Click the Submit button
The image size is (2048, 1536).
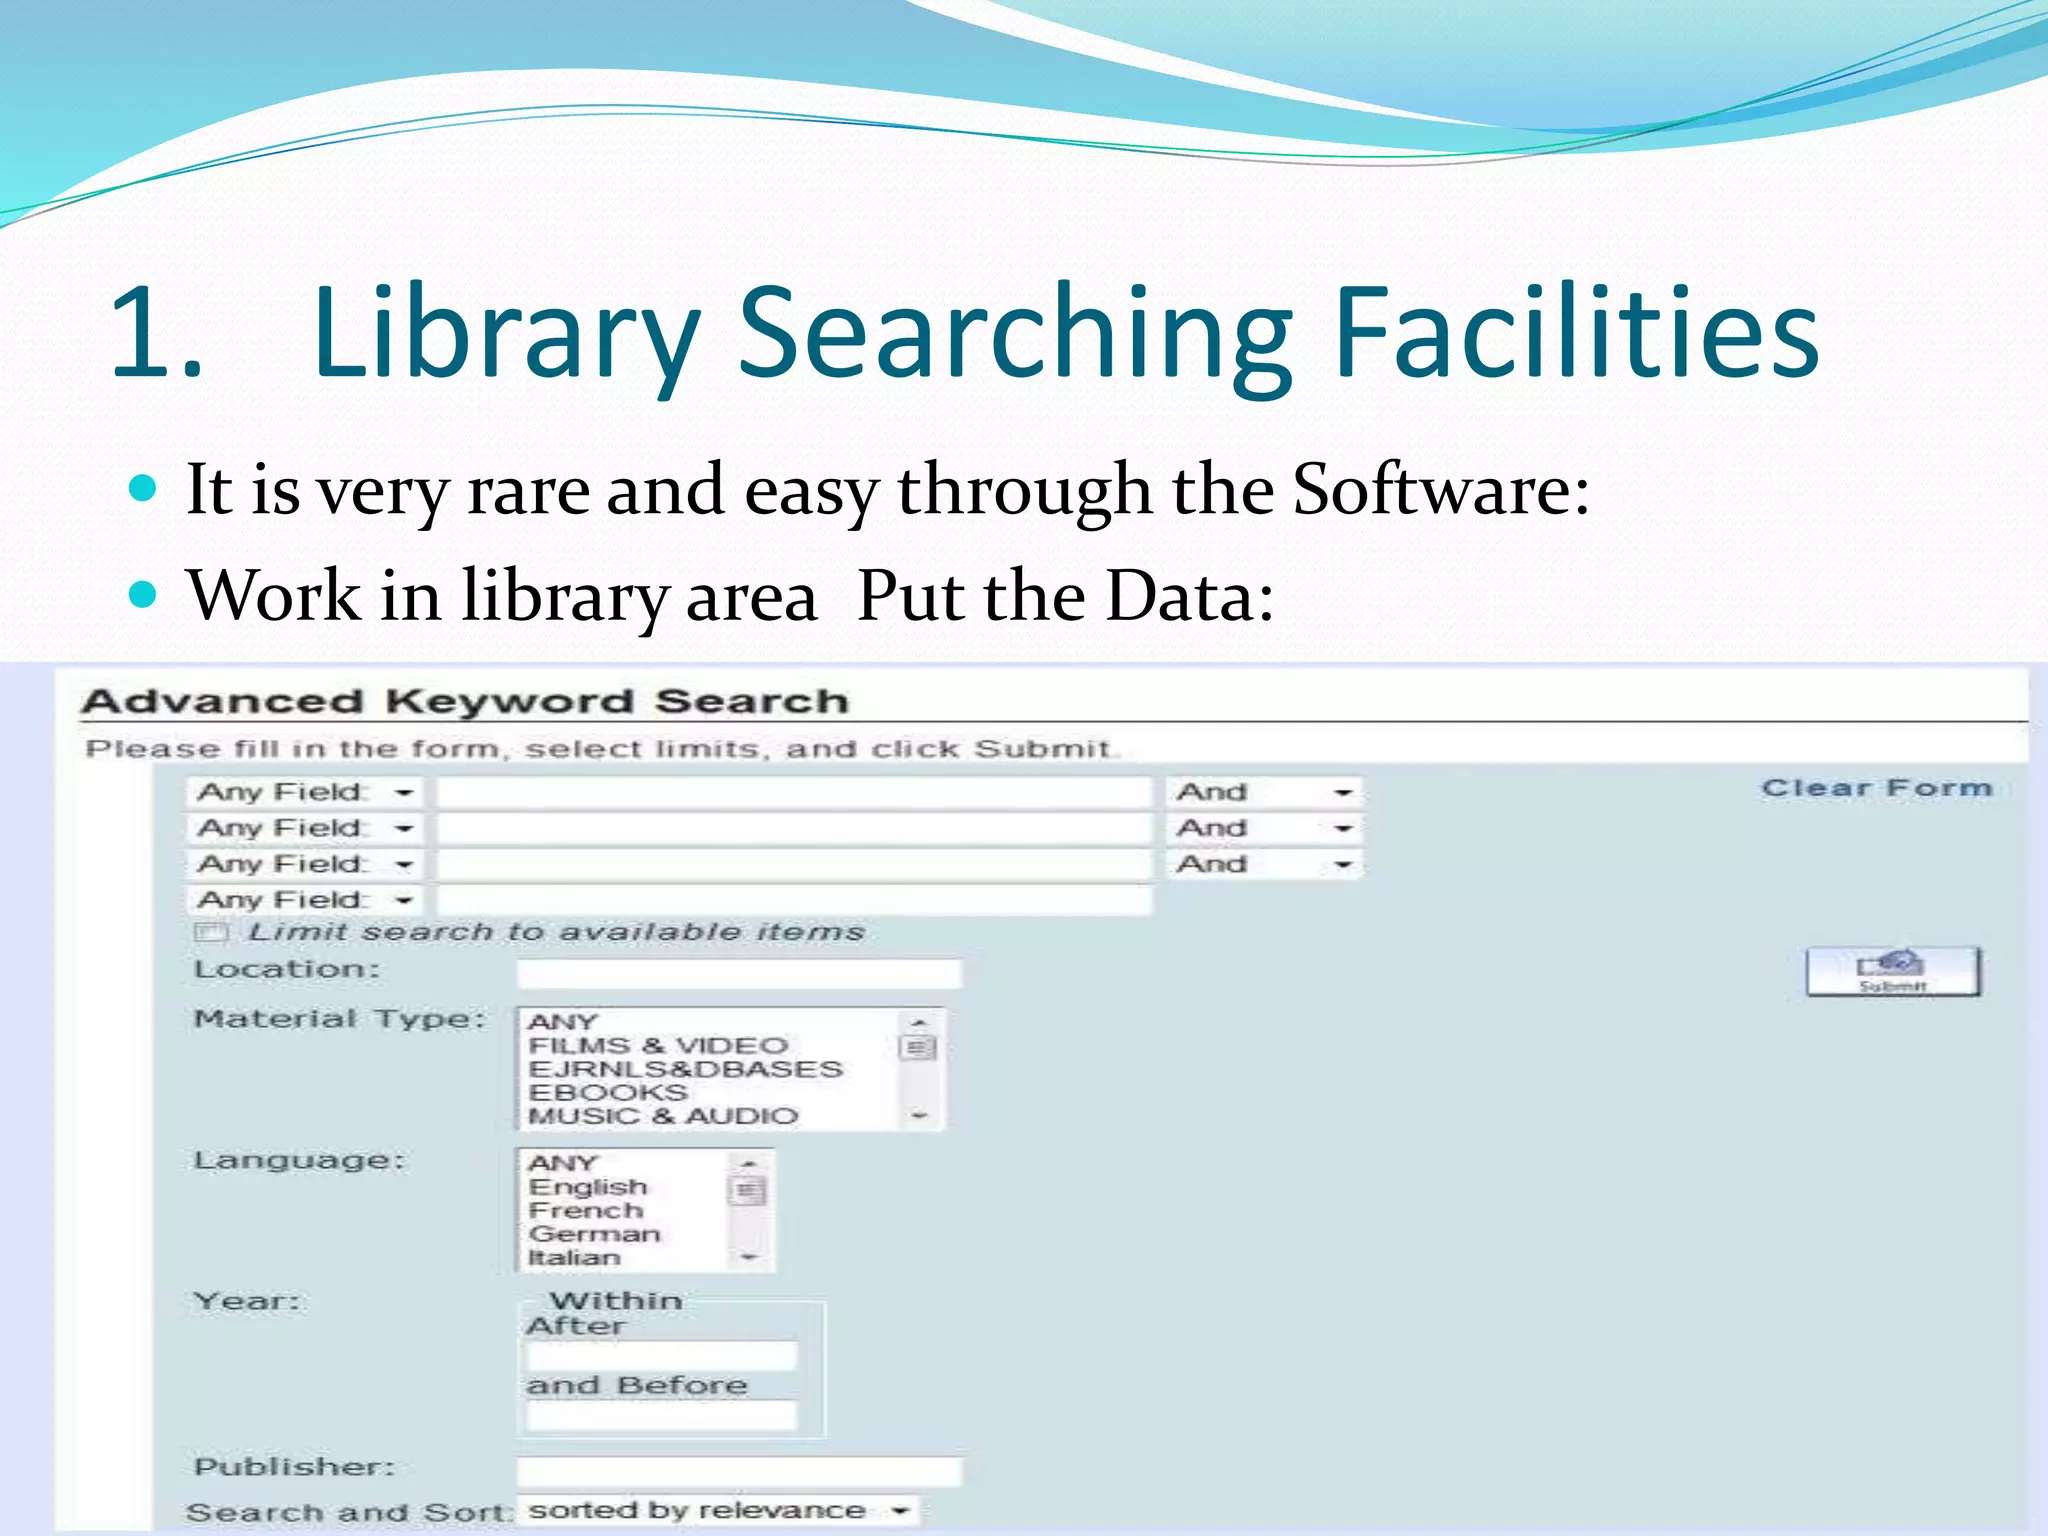tap(1893, 971)
